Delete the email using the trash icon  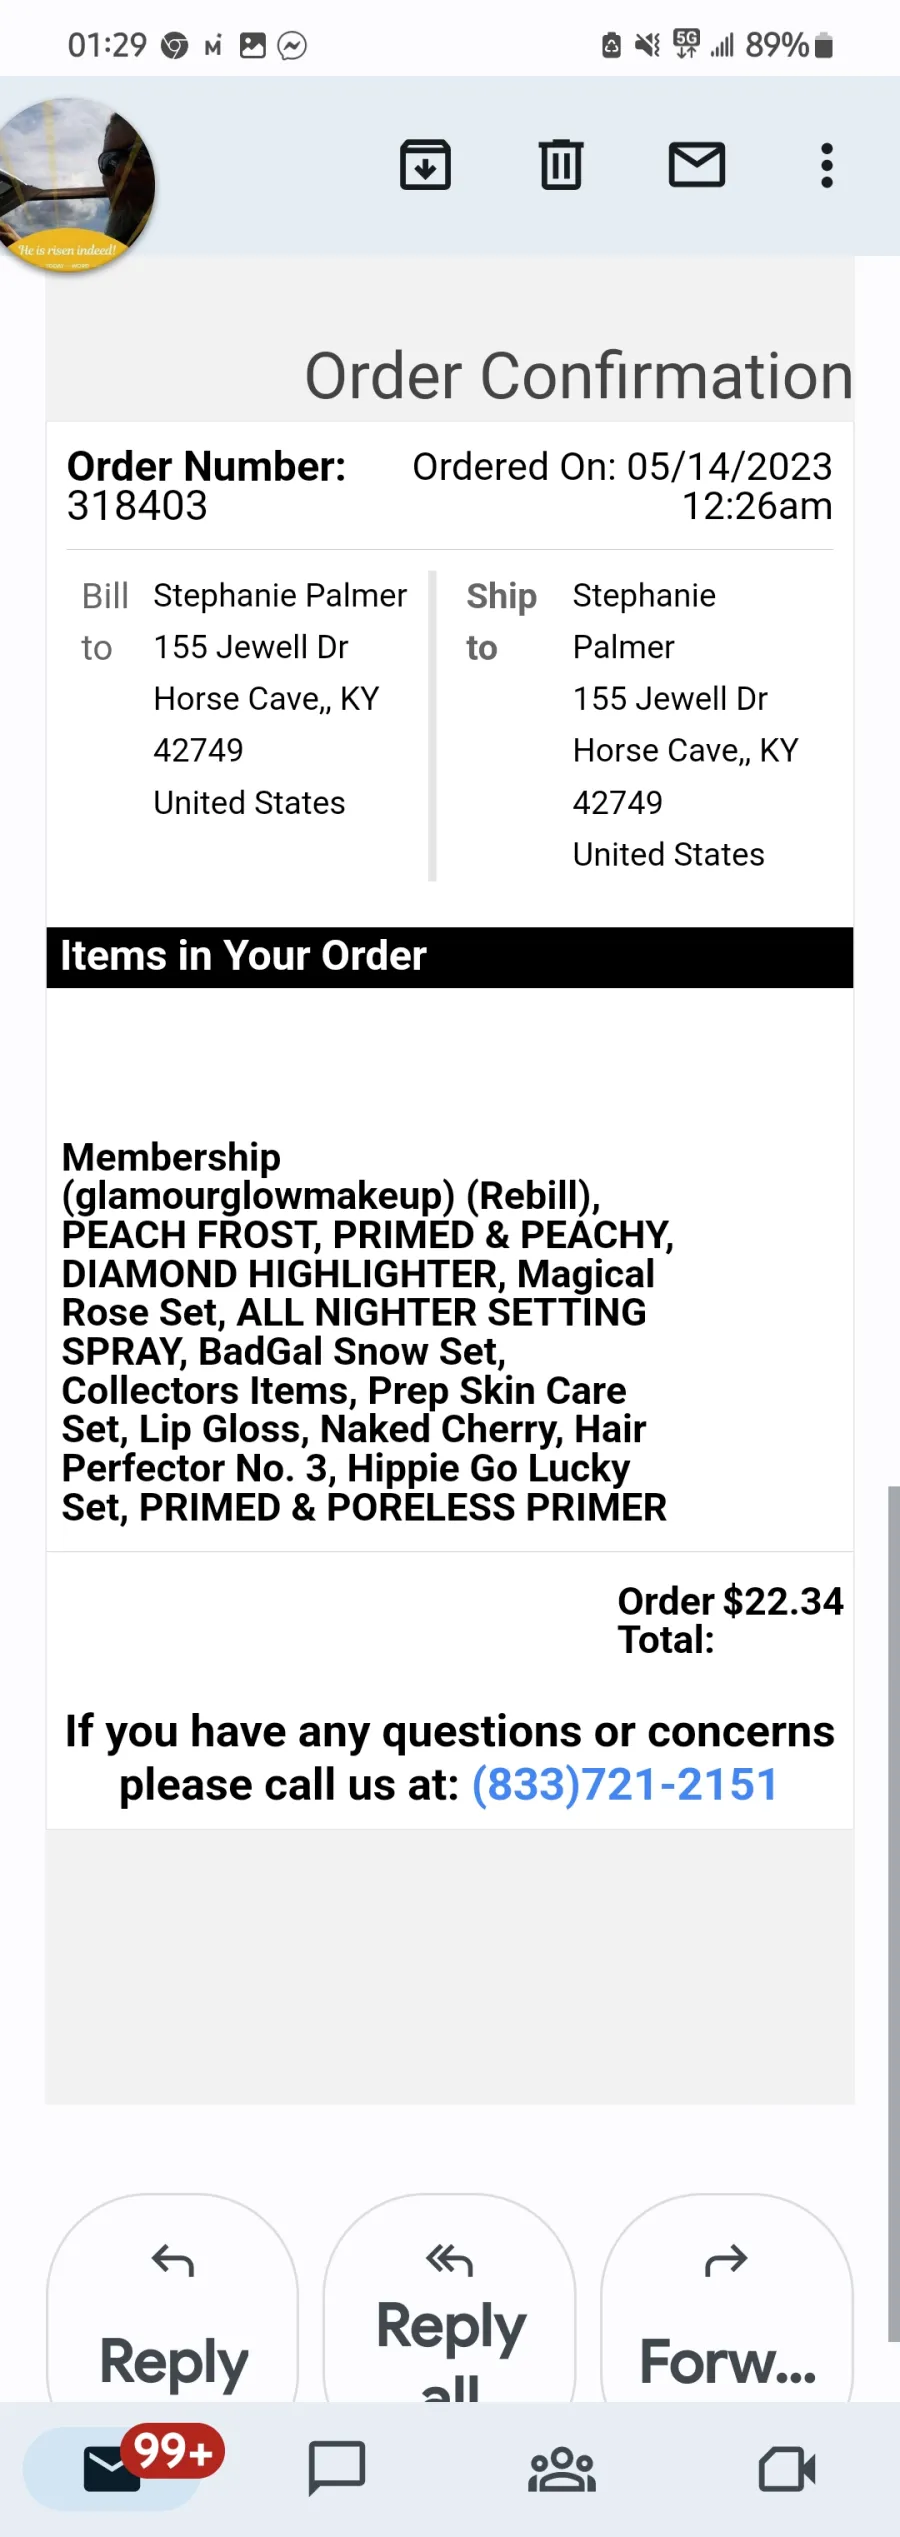tap(561, 165)
